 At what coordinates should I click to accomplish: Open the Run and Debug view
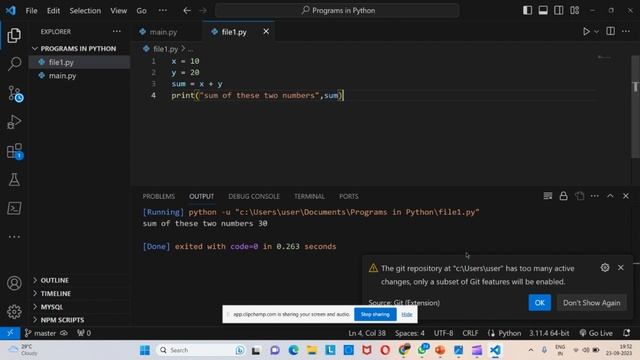(x=14, y=122)
